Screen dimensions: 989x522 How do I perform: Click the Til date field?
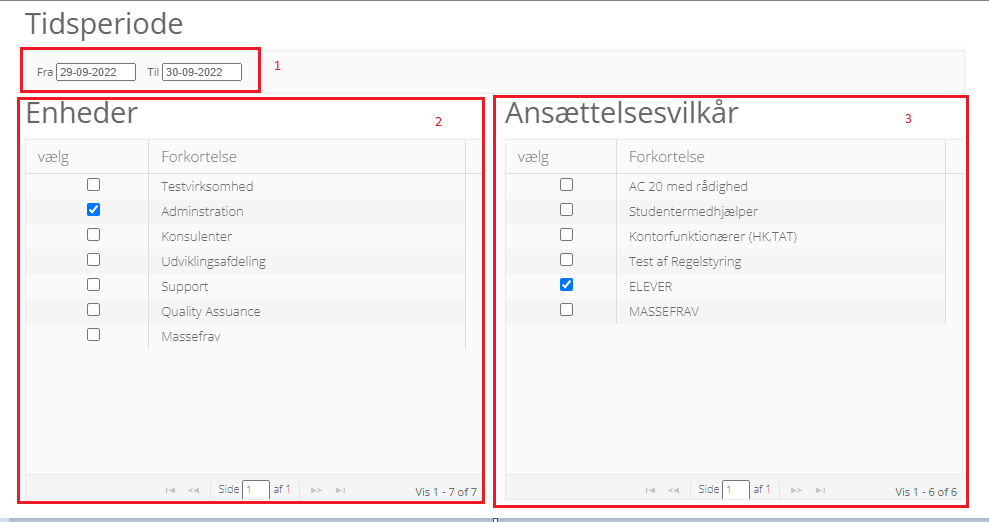click(x=202, y=72)
